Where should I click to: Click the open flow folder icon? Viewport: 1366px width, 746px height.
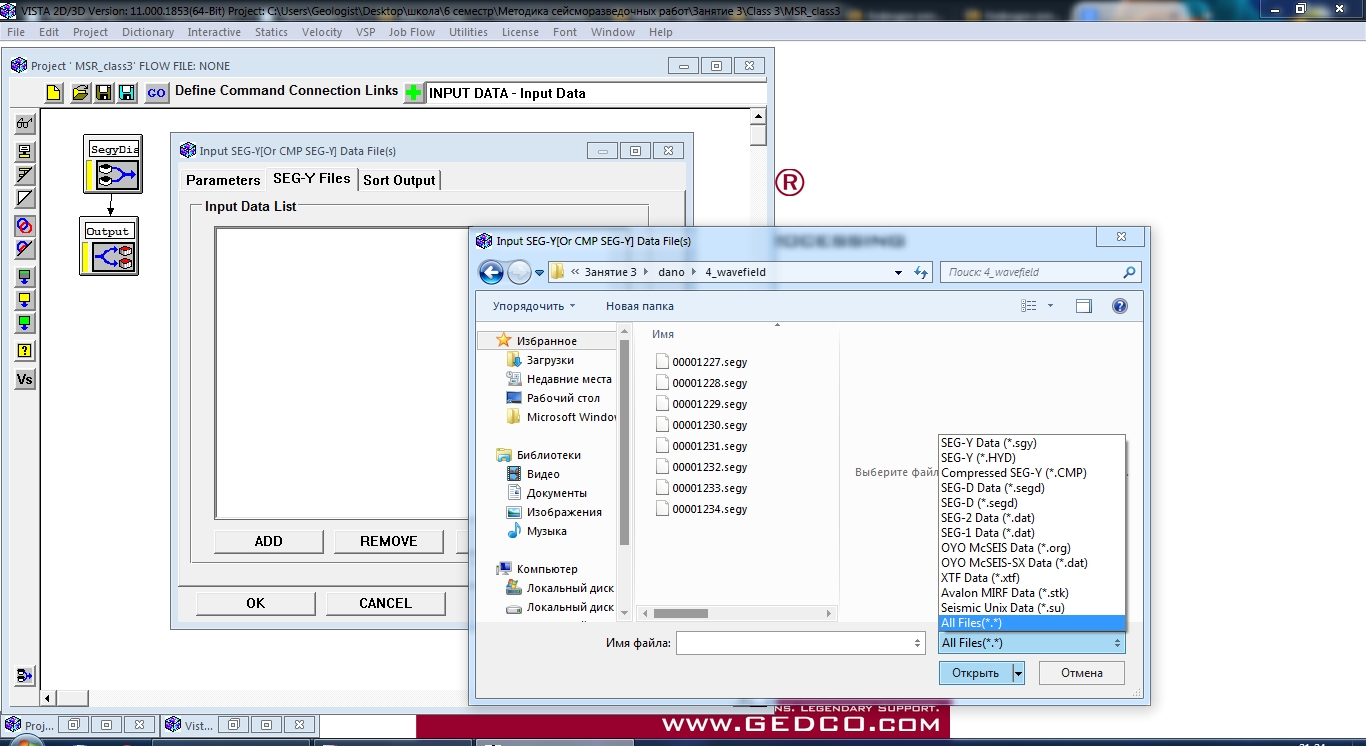tap(80, 93)
